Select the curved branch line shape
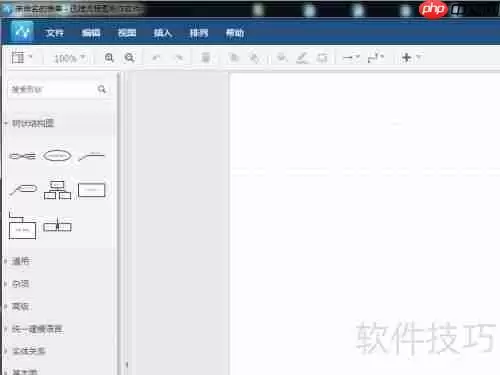This screenshot has width=500, height=375. [91, 156]
